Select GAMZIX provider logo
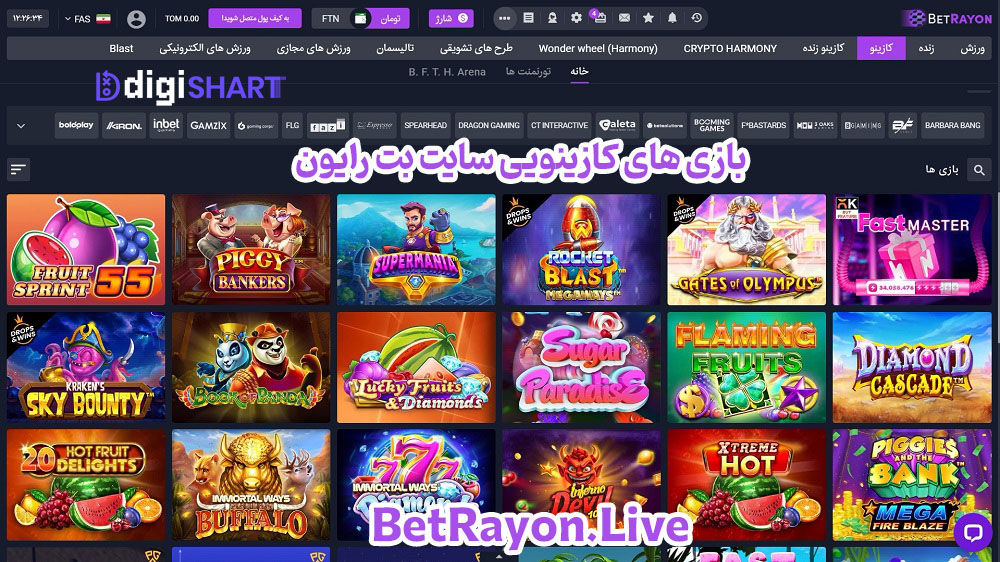 coord(209,126)
